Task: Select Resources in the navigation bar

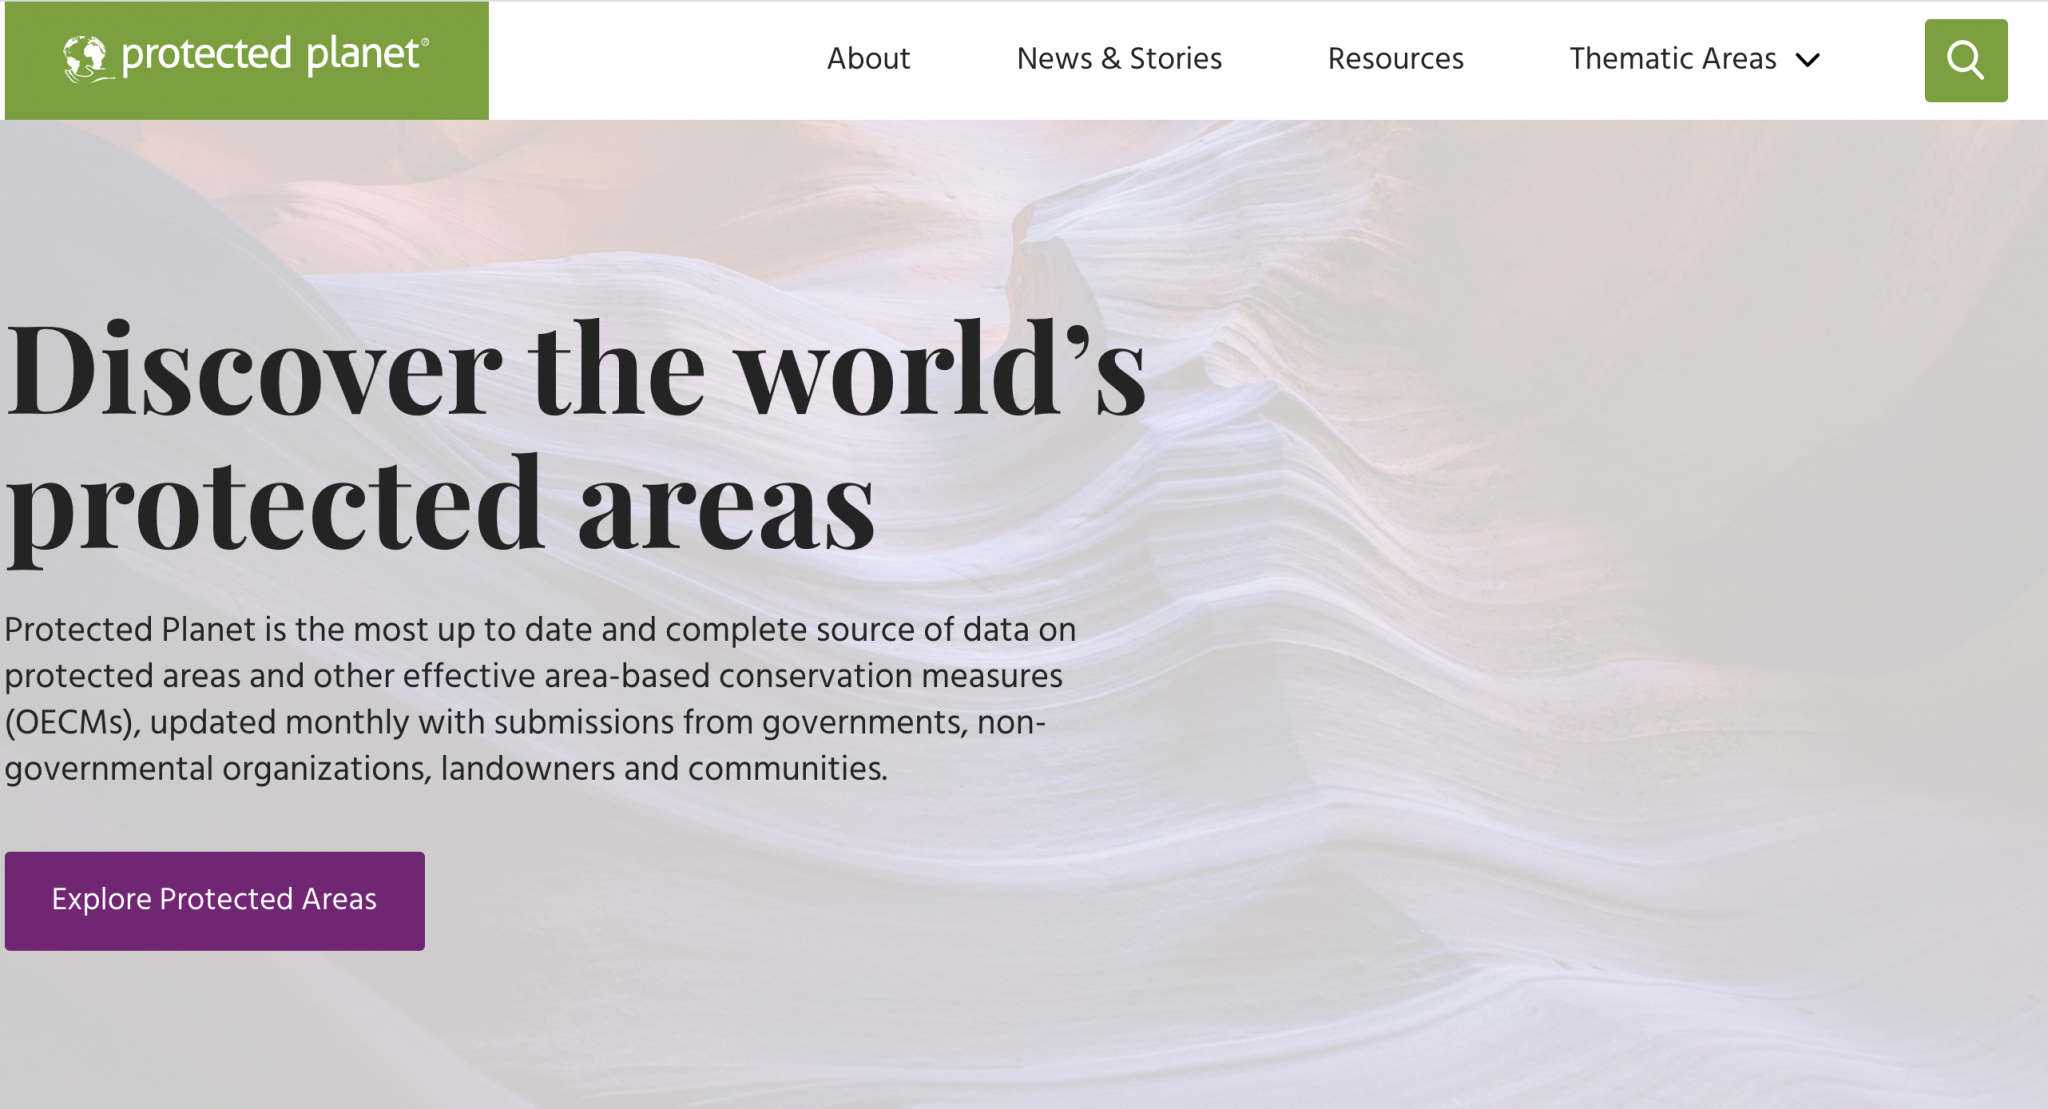Action: pos(1395,59)
